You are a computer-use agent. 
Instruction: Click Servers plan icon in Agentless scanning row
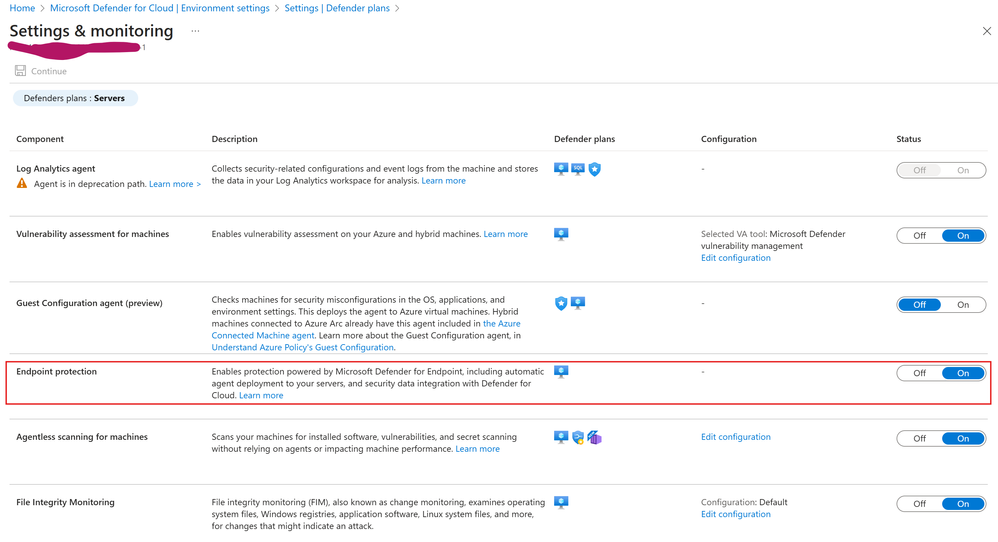tap(561, 437)
